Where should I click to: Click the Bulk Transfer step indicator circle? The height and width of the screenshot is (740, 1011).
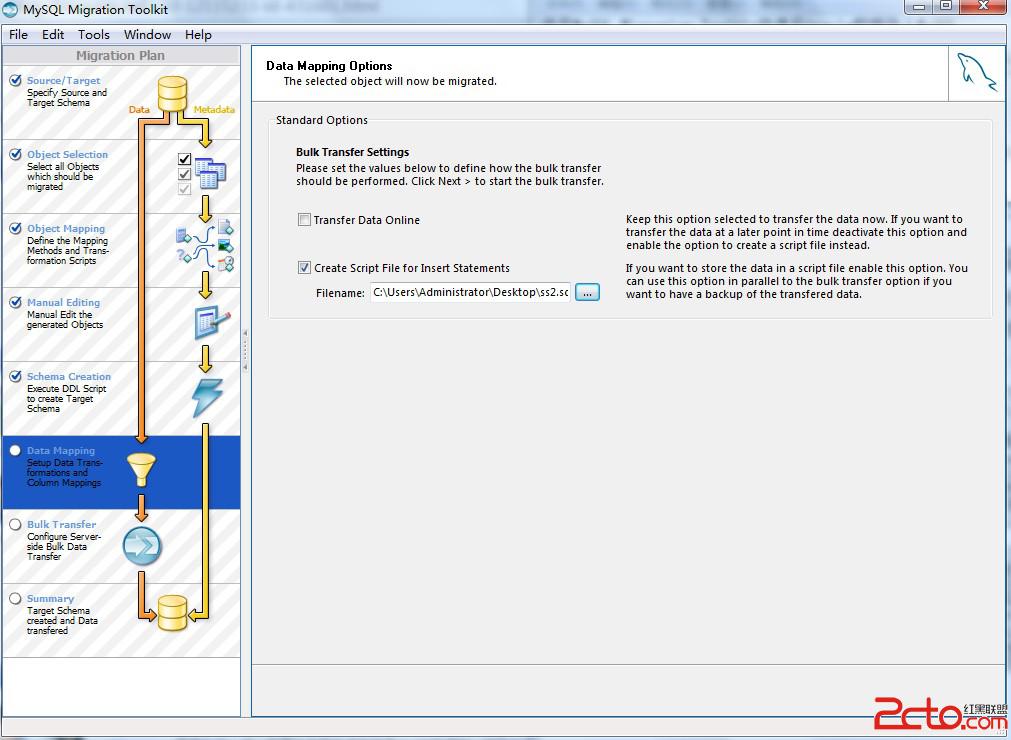(x=15, y=525)
